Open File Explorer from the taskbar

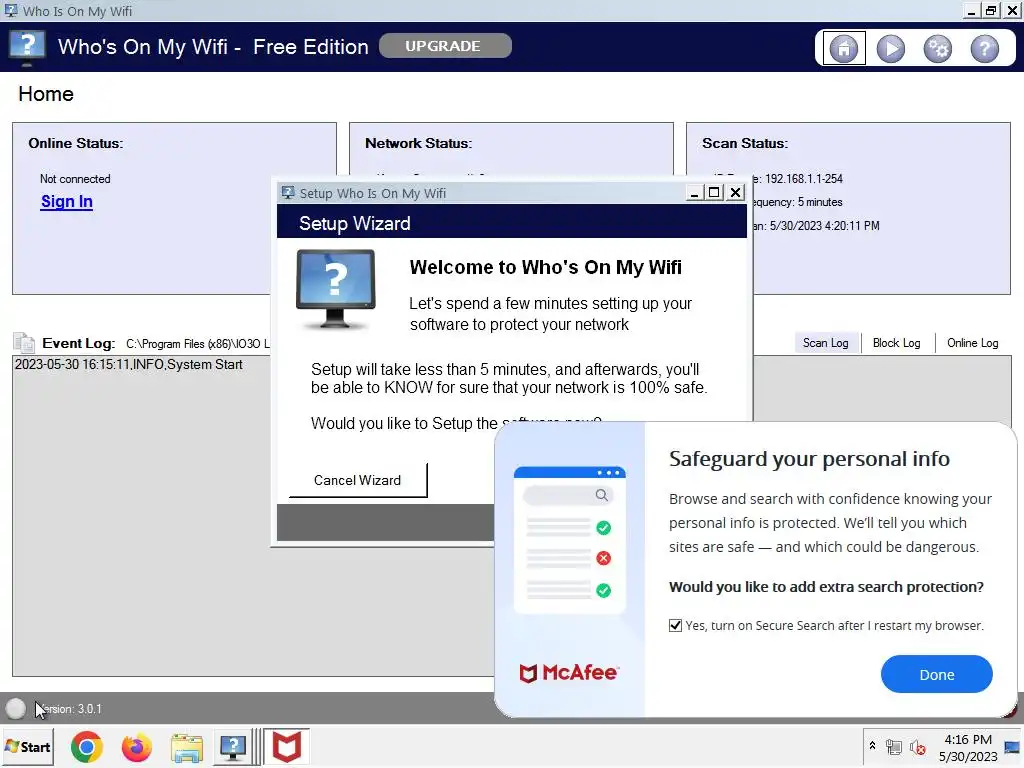click(x=187, y=748)
